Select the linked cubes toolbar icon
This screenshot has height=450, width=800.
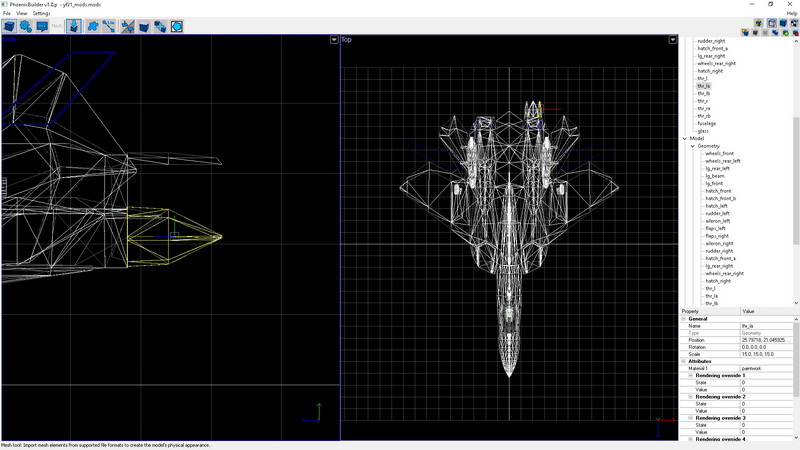[160, 26]
